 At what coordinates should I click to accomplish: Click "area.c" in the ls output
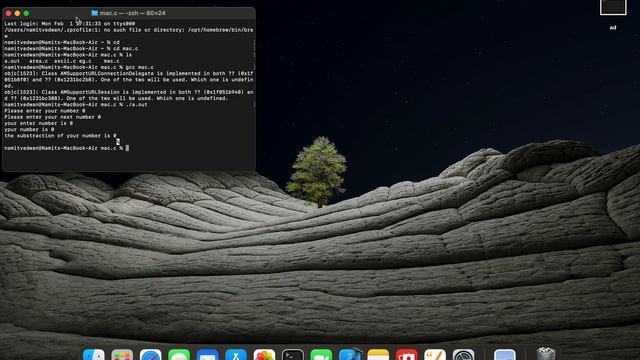(x=38, y=61)
